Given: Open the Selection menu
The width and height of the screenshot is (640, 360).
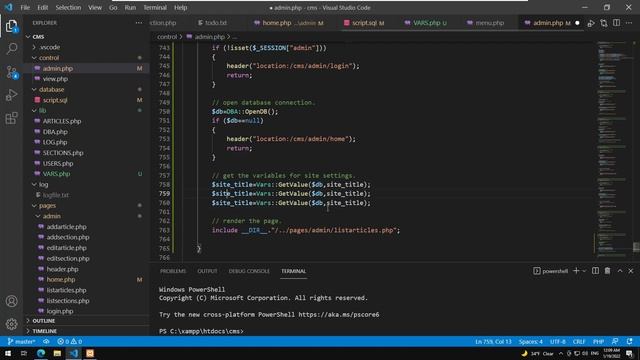Looking at the screenshot, I should point(68,7).
